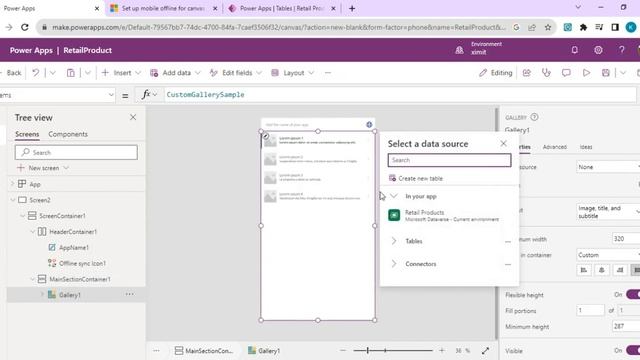Preview the app with play icon
Viewport: 640px width, 360px height.
click(x=586, y=73)
